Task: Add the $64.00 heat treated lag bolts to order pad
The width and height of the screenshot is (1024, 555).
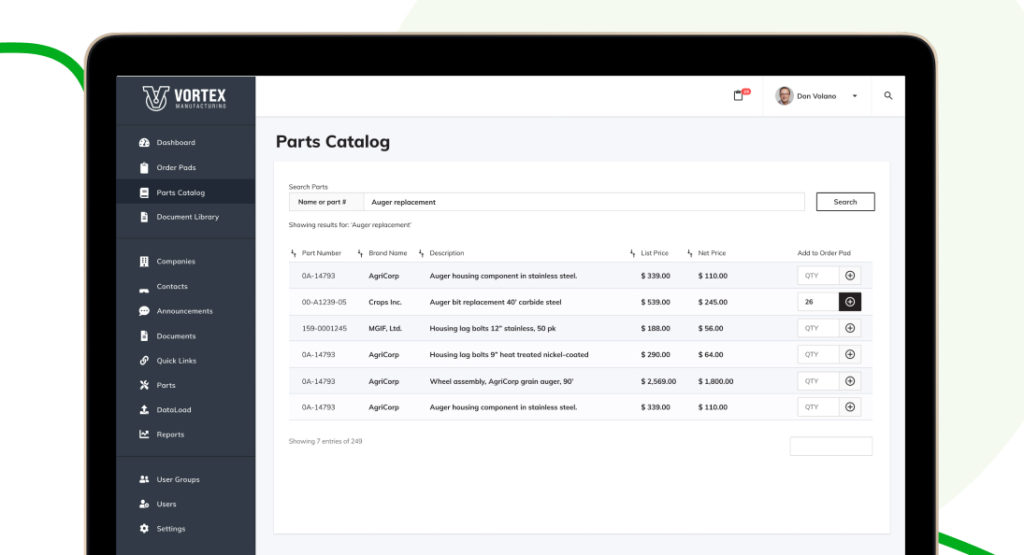Action: pyautogui.click(x=850, y=354)
